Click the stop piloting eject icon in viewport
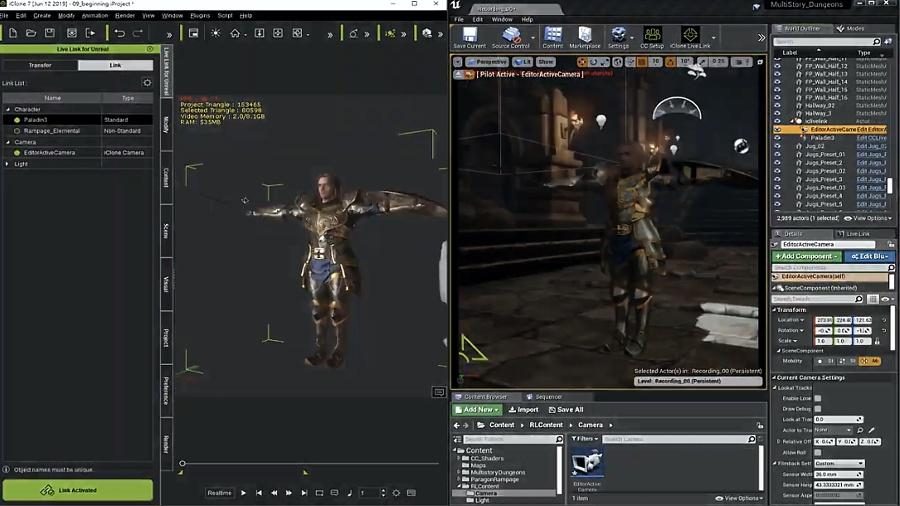This screenshot has height=506, width=900. [x=458, y=75]
